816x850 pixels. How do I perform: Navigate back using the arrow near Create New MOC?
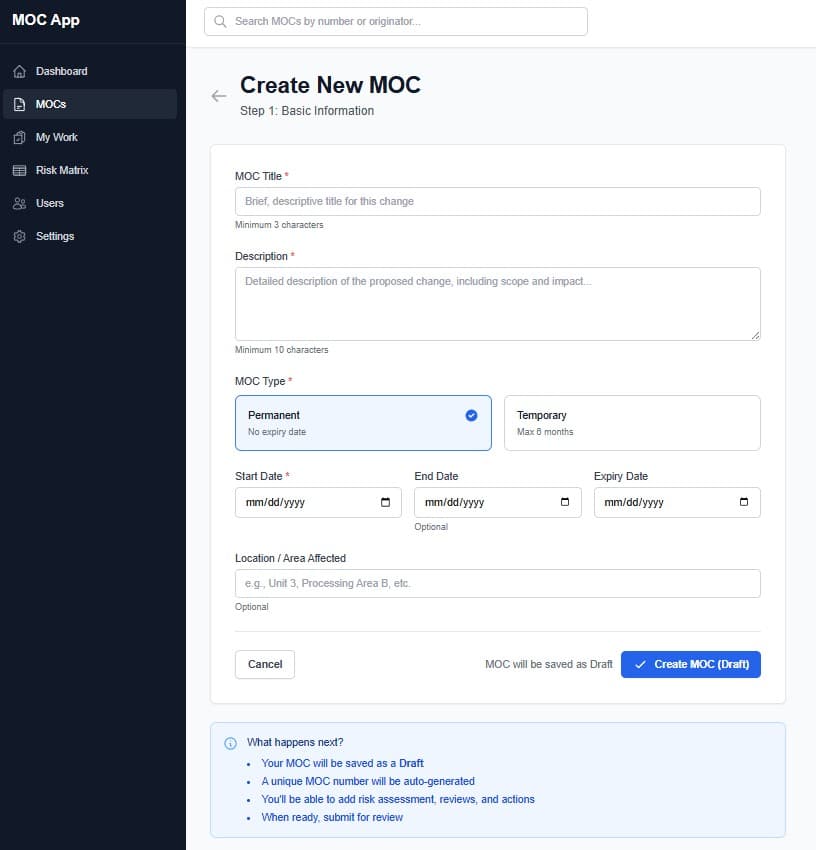click(219, 96)
